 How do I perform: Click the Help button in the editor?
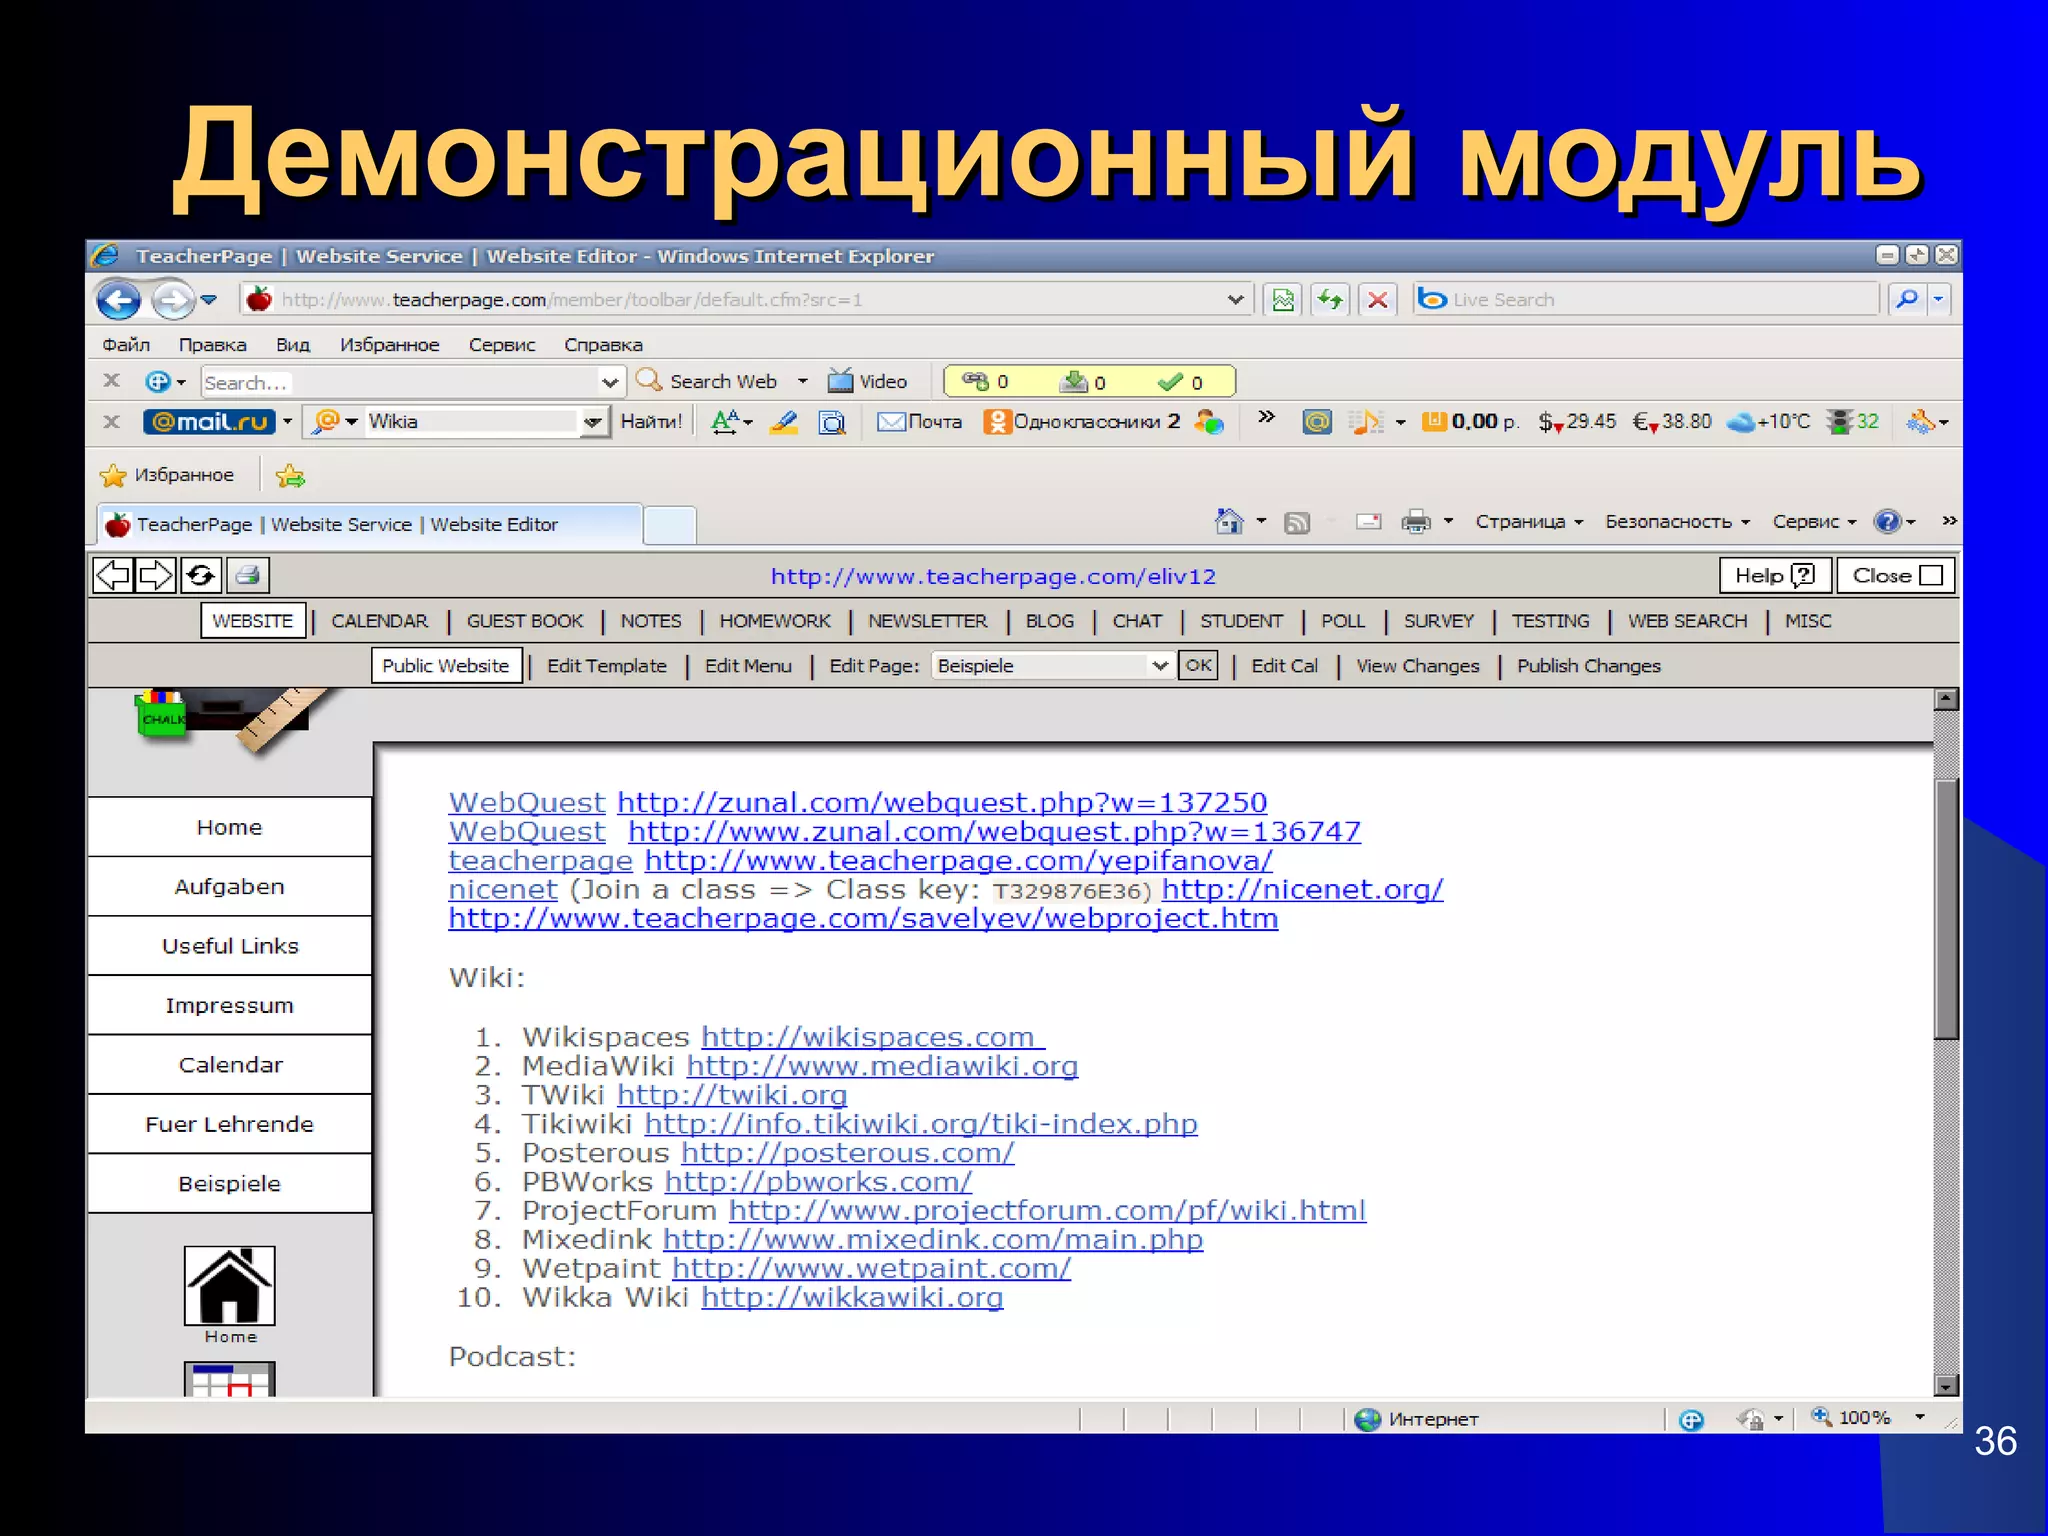click(1775, 575)
